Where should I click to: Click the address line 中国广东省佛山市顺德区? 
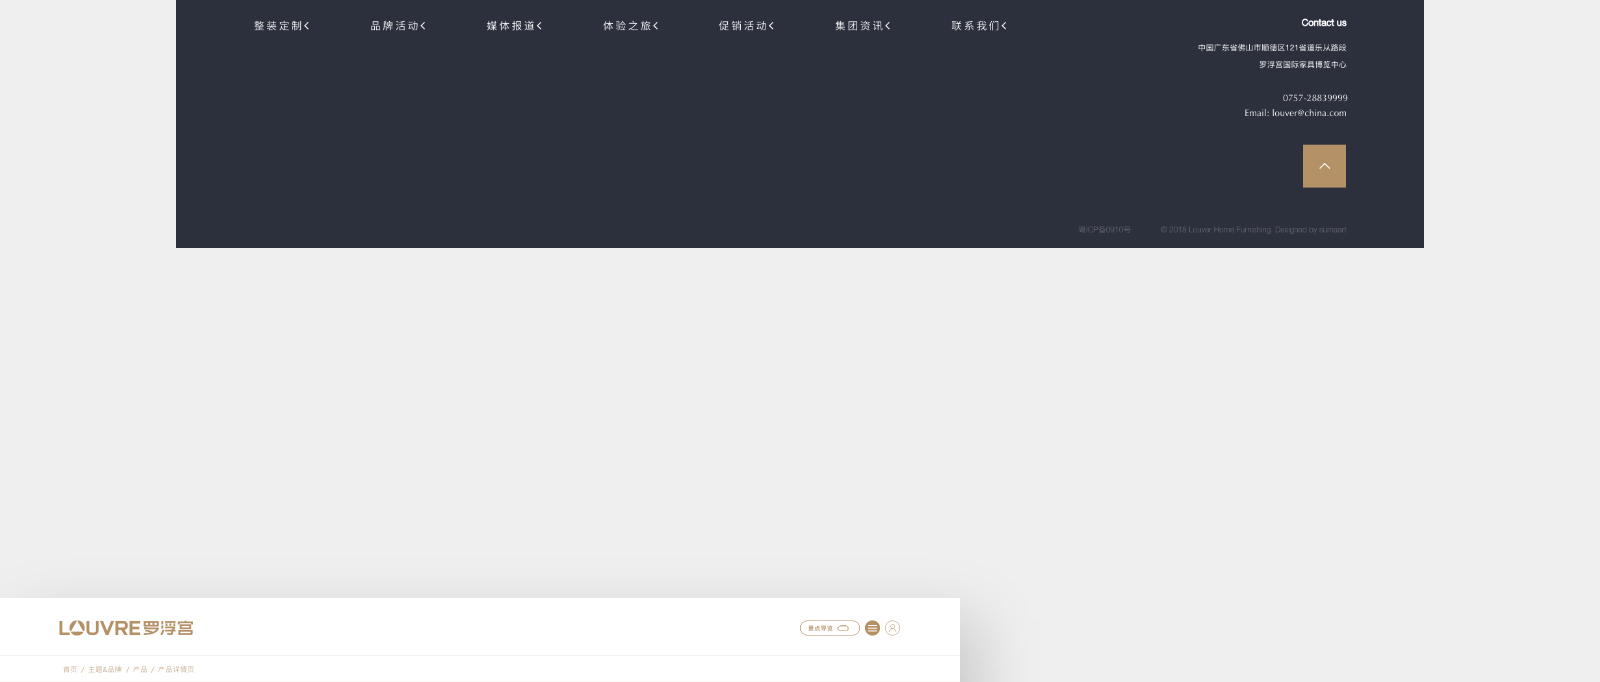click(x=1272, y=48)
